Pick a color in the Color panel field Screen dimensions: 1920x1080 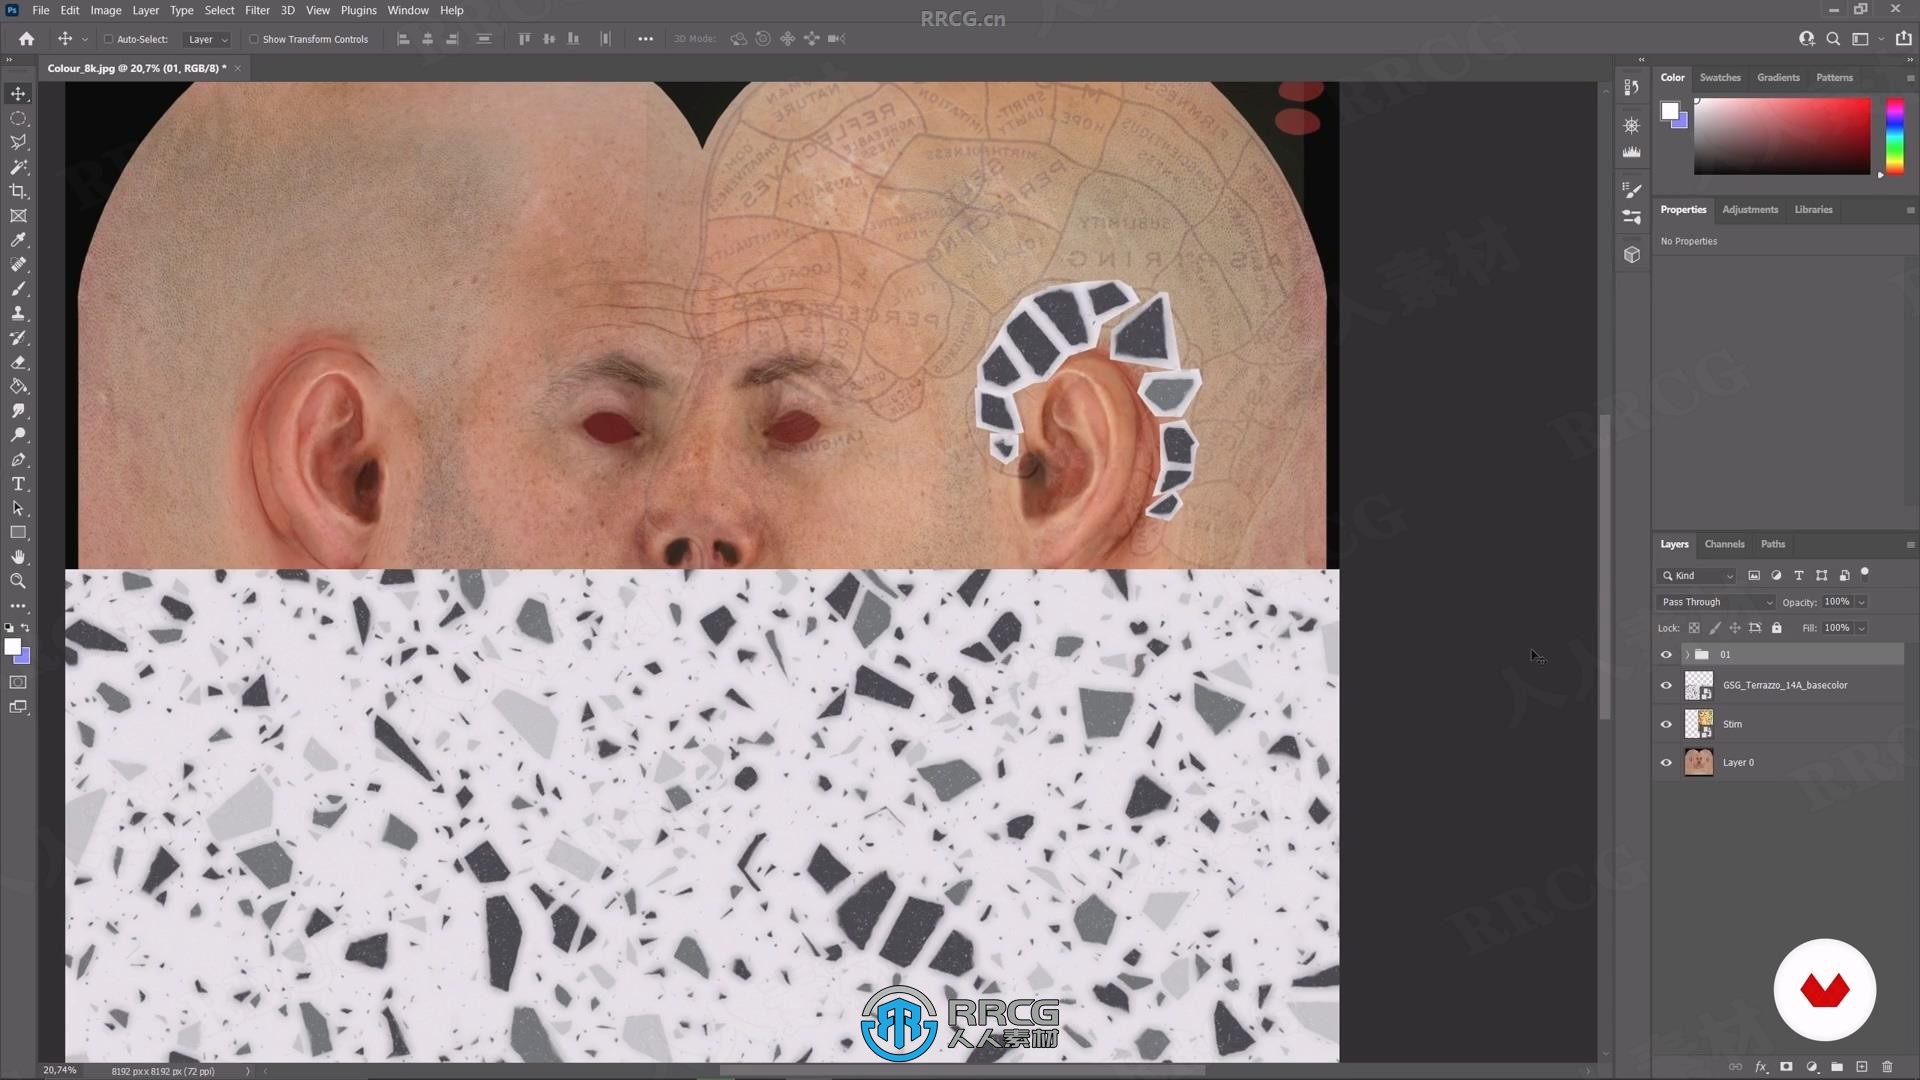tap(1782, 136)
